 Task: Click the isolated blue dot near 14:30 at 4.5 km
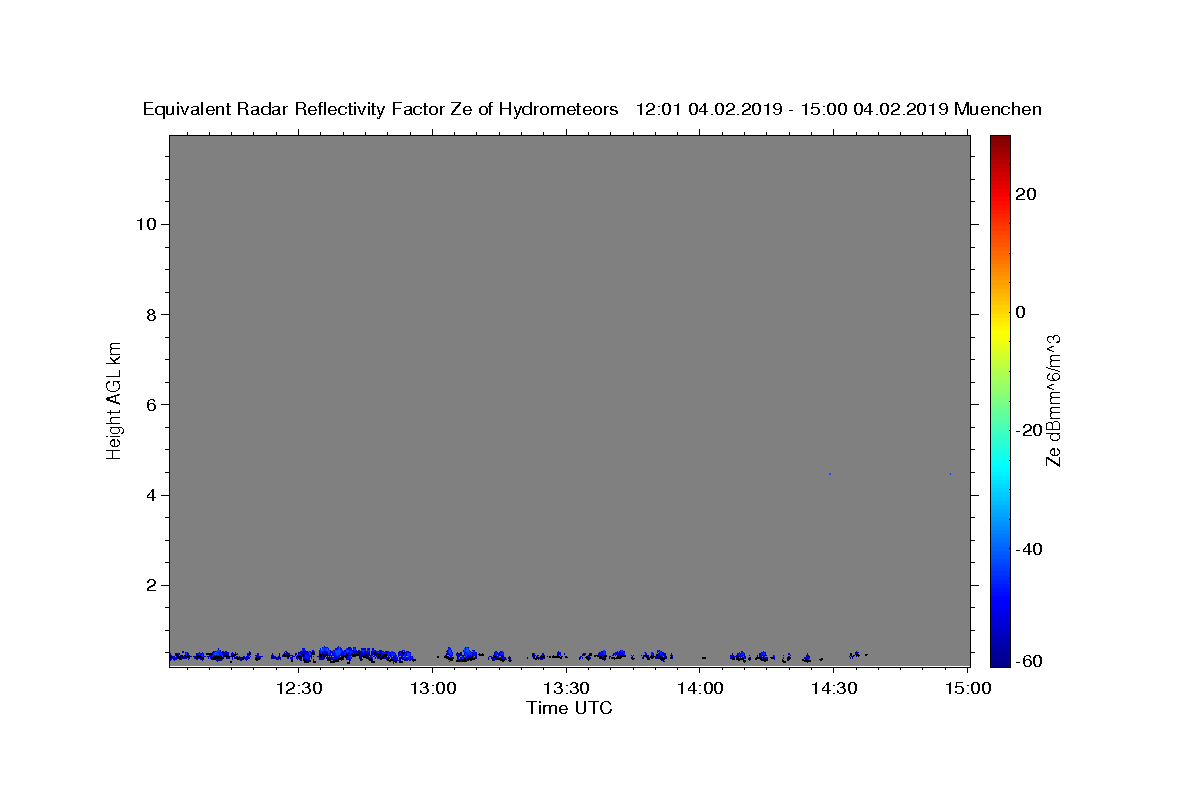point(830,474)
